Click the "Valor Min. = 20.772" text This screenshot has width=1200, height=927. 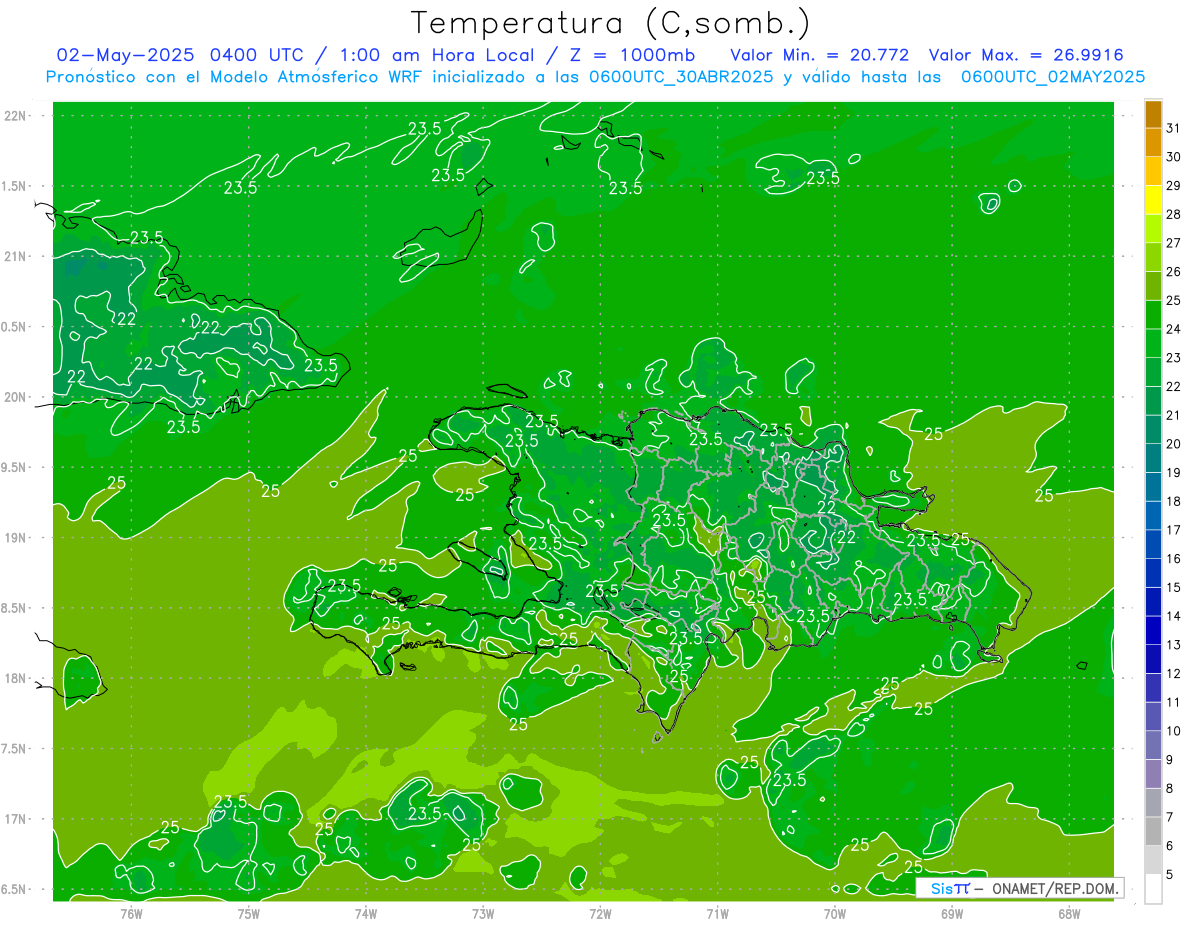click(820, 54)
